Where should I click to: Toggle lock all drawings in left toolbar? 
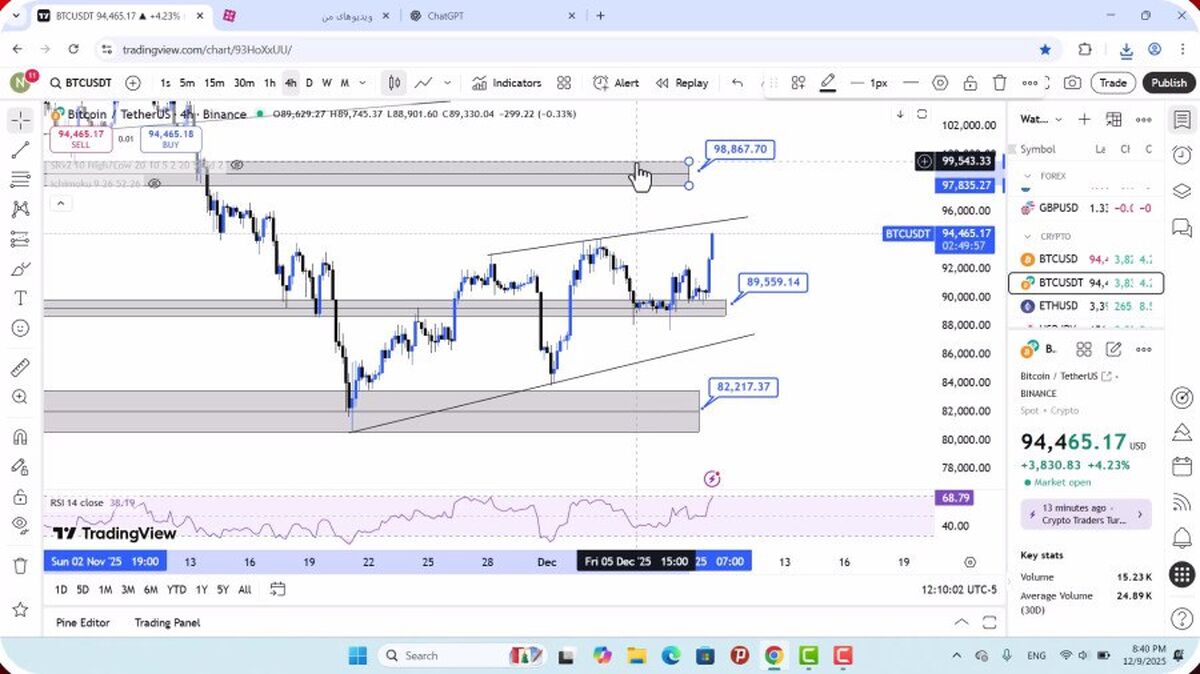pos(21,496)
